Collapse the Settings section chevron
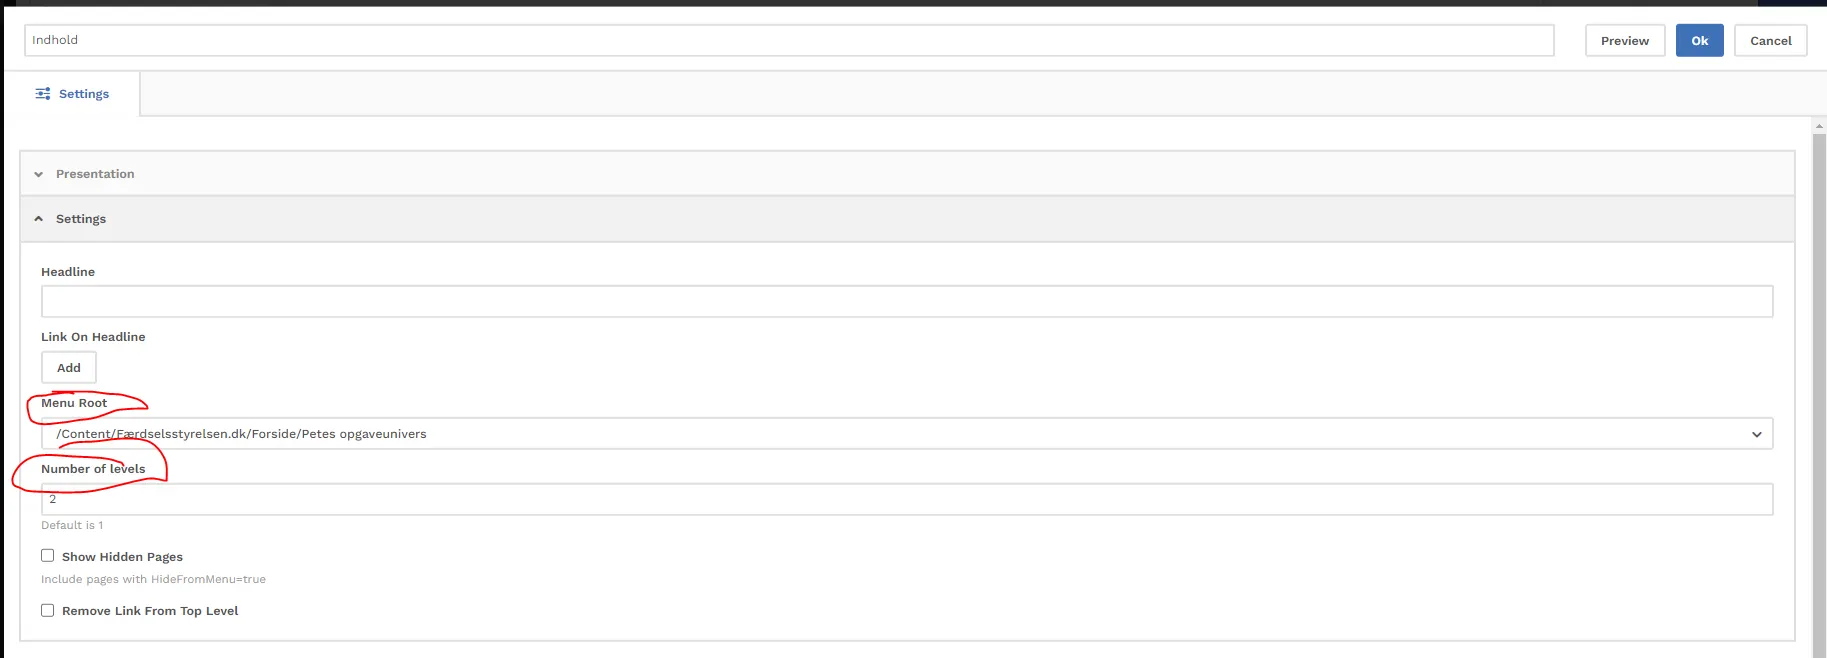The image size is (1827, 658). tap(39, 219)
